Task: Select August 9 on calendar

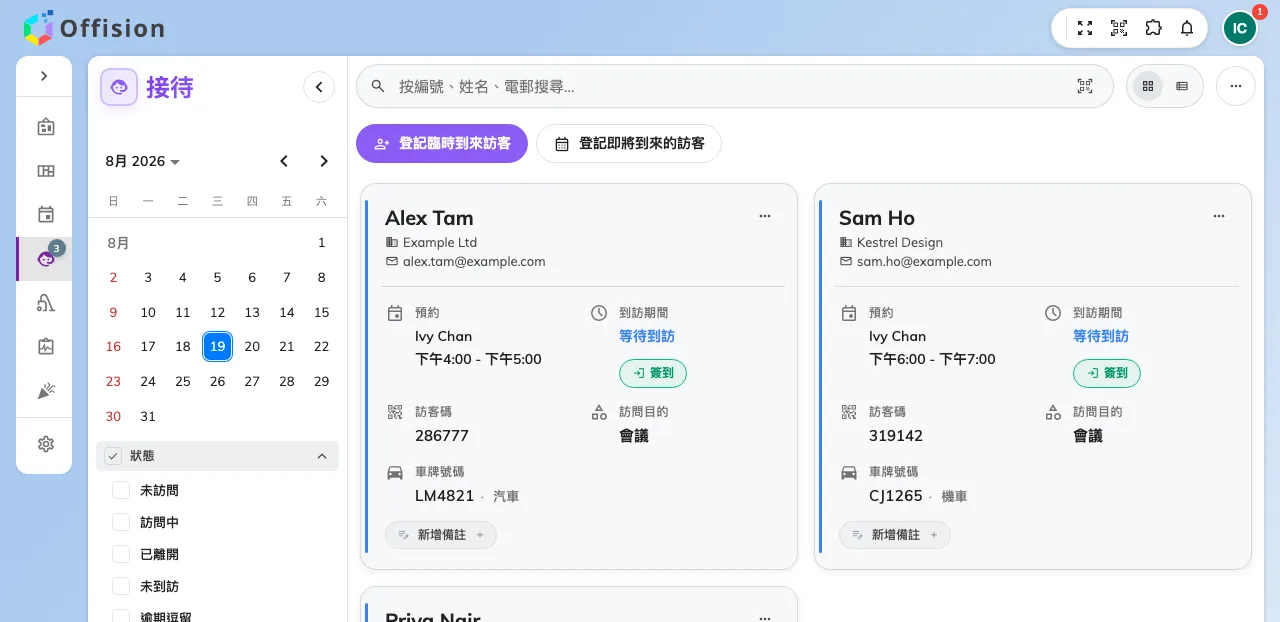Action: pos(113,312)
